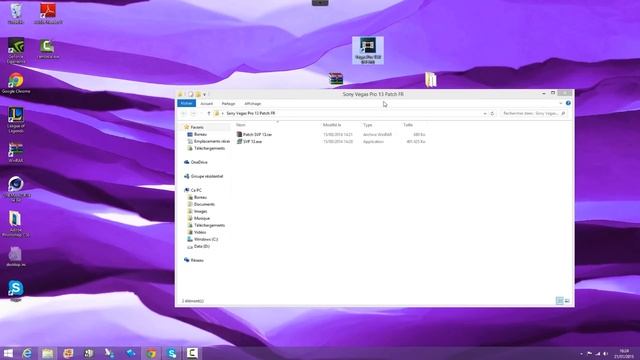The height and width of the screenshot is (360, 640).
Task: Open the Partage ribbon tab
Action: pyautogui.click(x=229, y=104)
